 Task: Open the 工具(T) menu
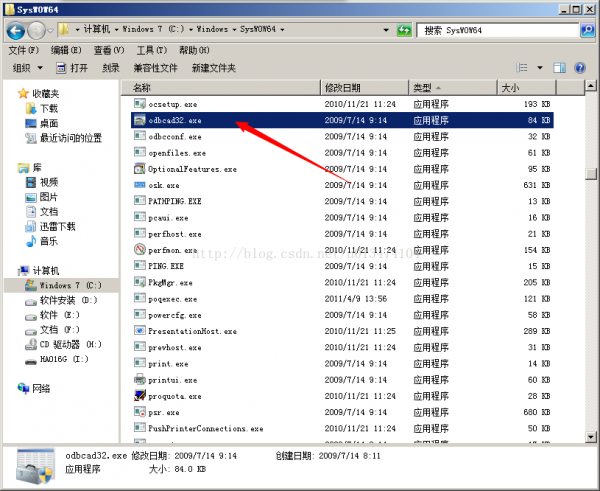152,50
